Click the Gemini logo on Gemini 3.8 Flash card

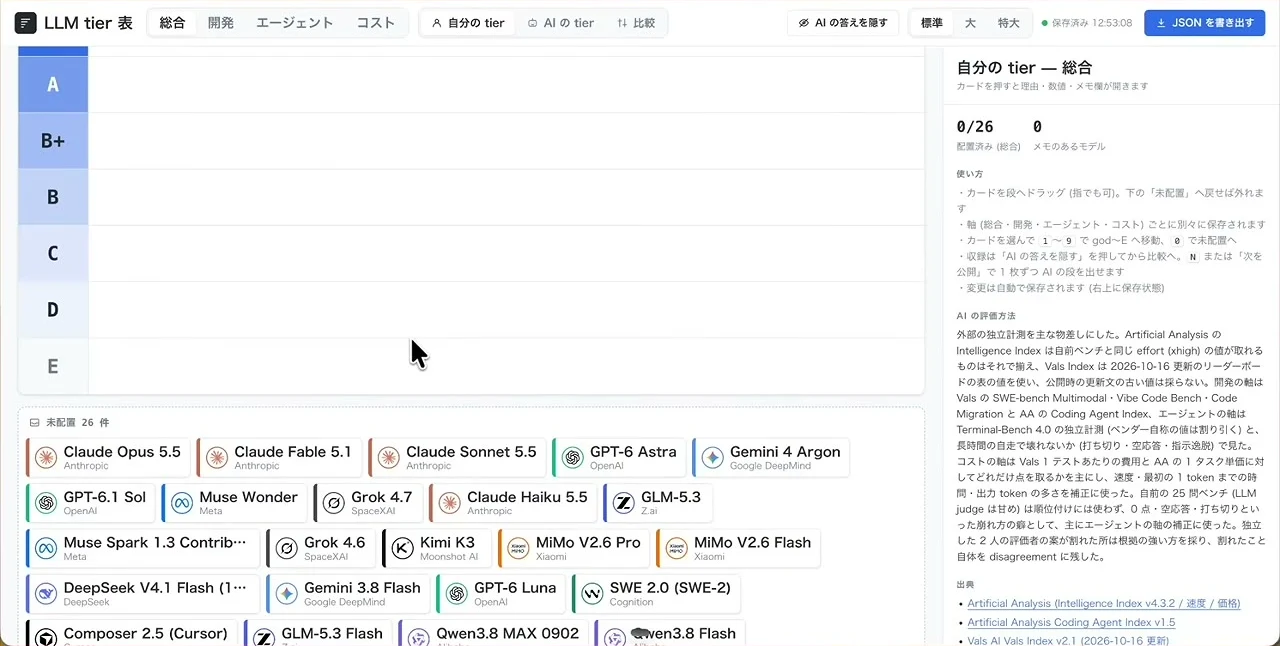[287, 593]
